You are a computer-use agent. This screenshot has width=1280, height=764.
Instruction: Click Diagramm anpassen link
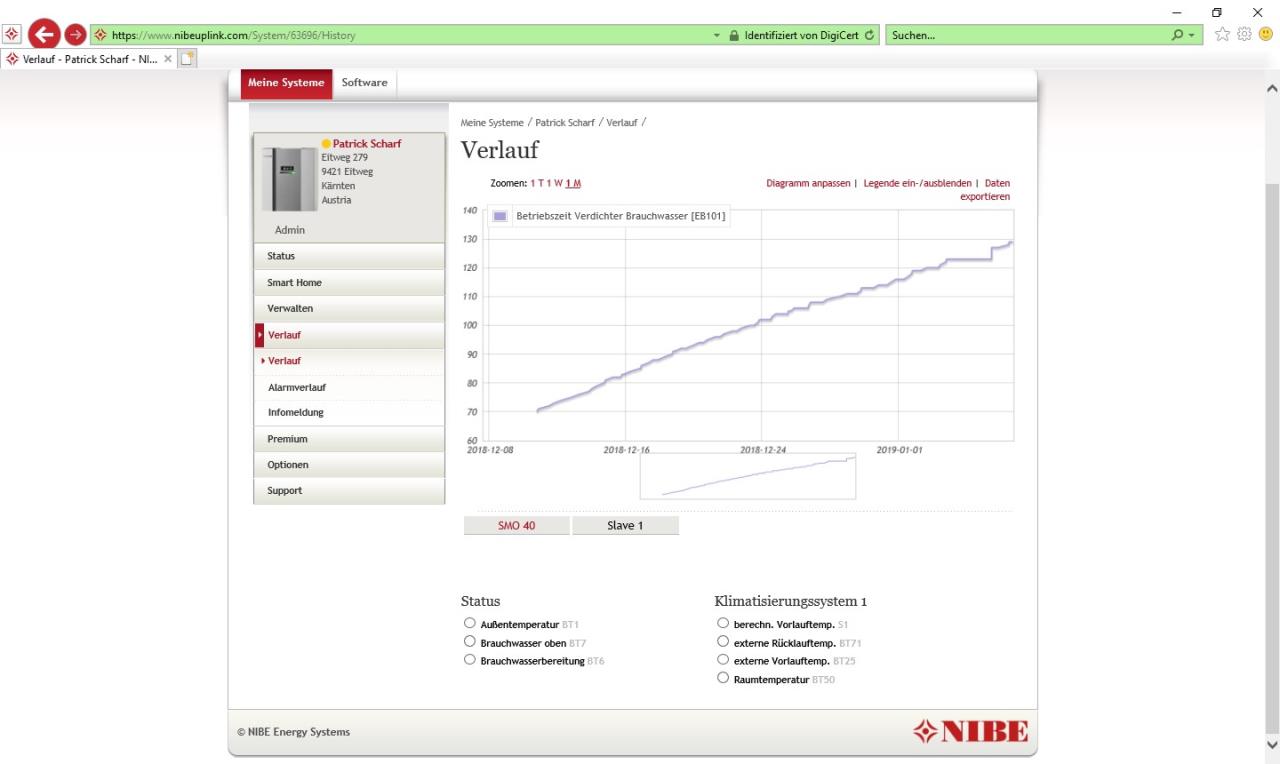[808, 184]
